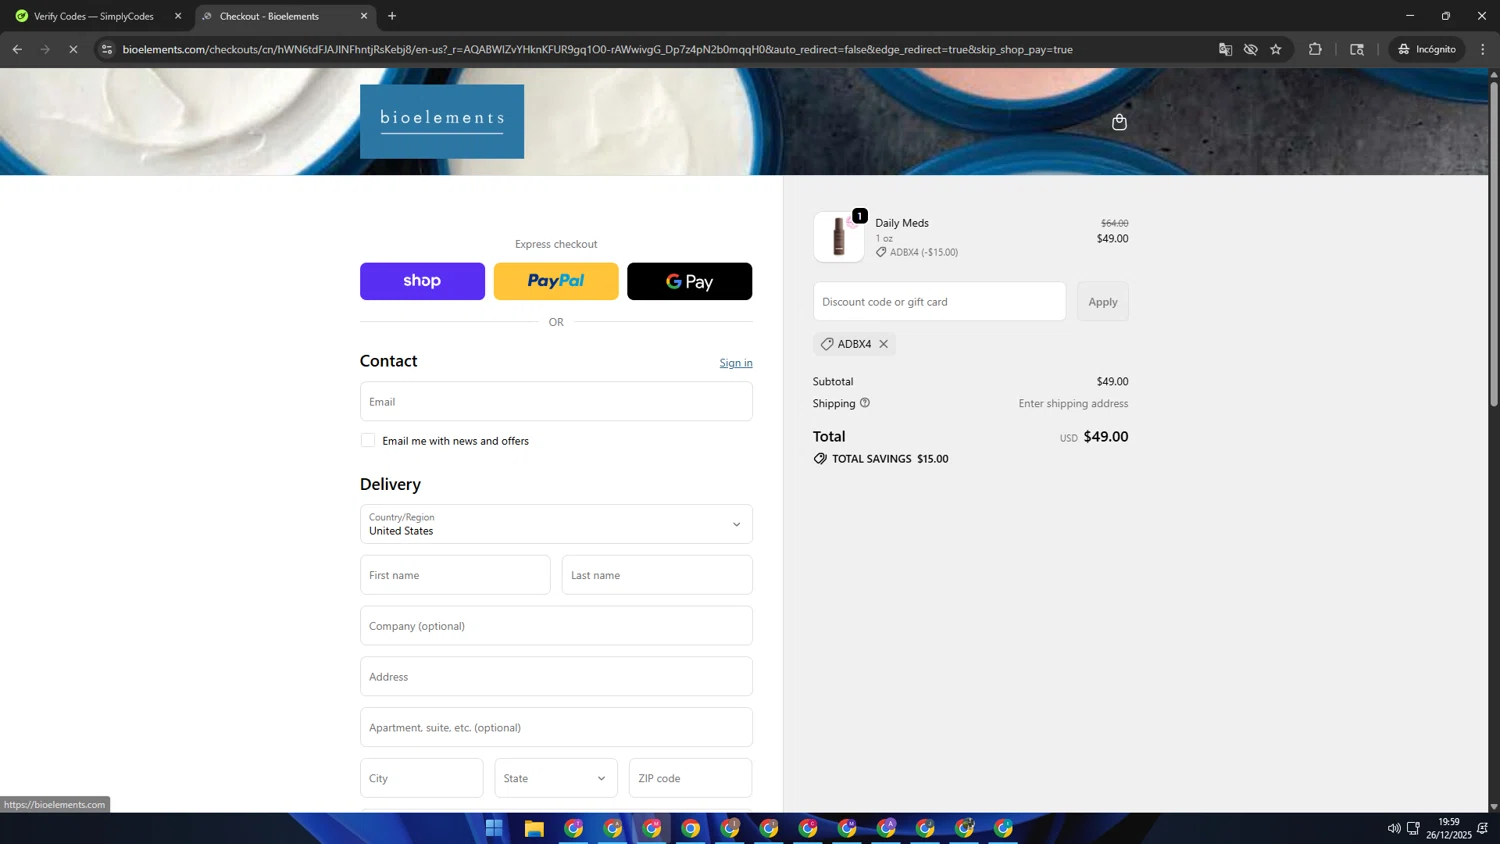Focus the ZIP code field
This screenshot has height=844, width=1500.
point(690,778)
